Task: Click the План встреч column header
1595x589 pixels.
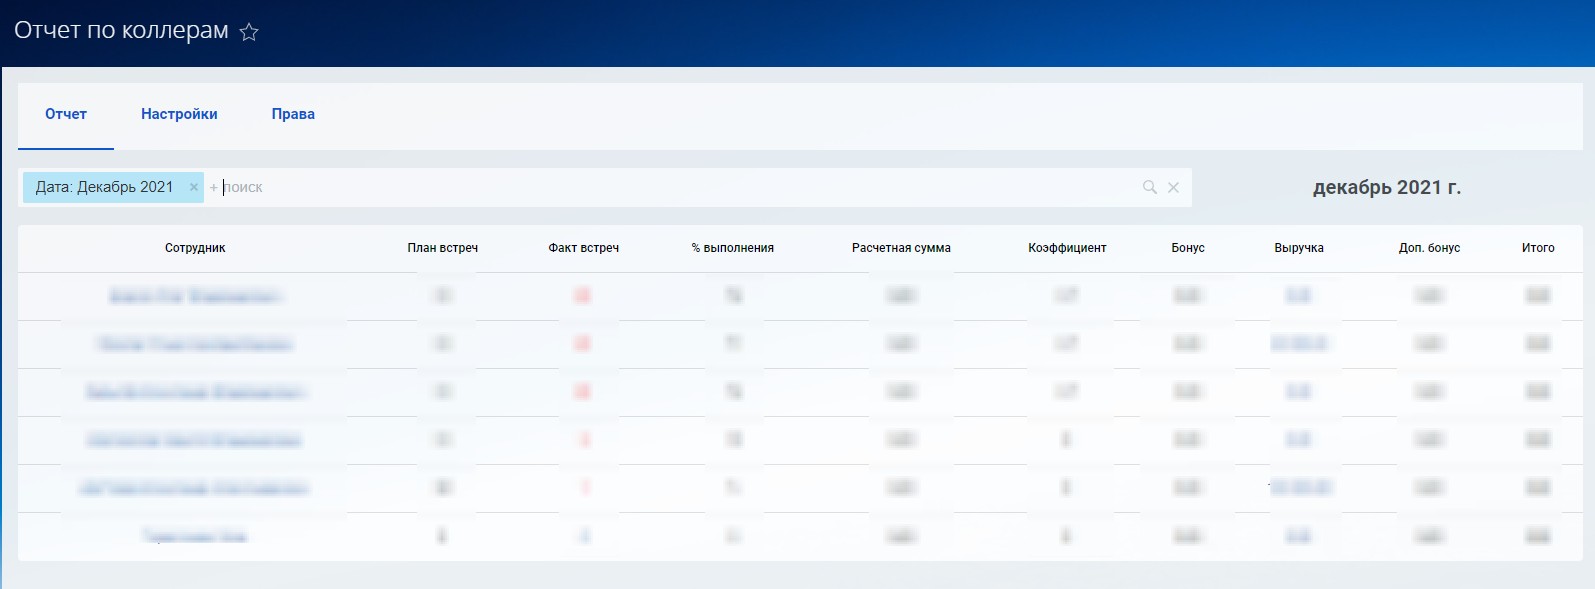Action: (442, 248)
